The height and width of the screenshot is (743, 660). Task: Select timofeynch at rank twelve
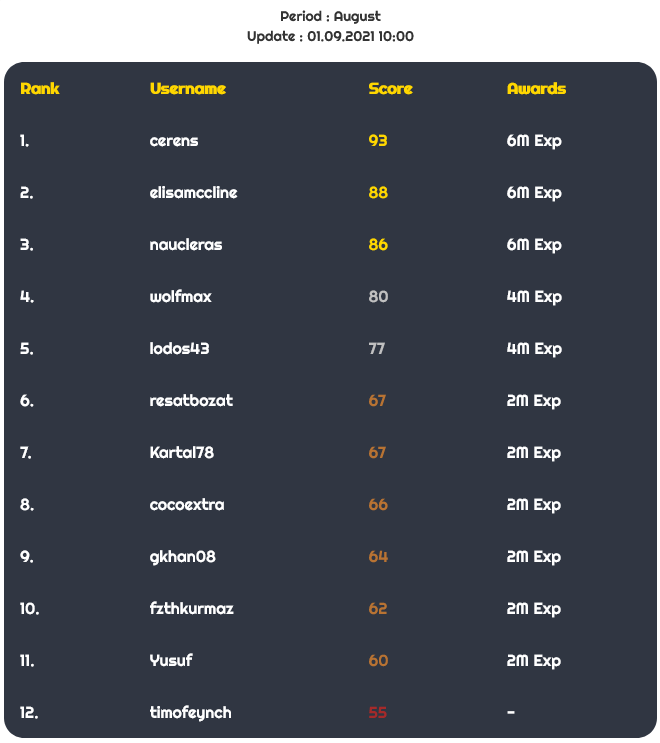pos(190,713)
